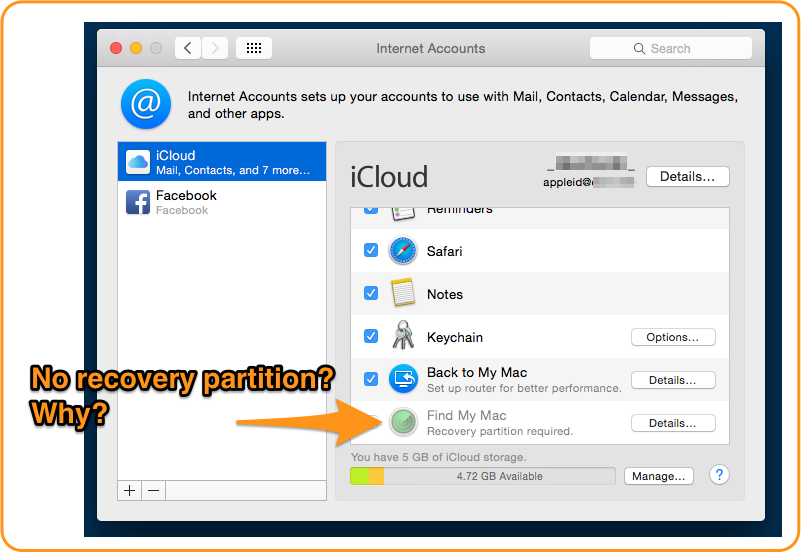Viewport: 801px width, 552px height.
Task: Open iCloud account Details next to the Apple ID
Action: pyautogui.click(x=688, y=177)
